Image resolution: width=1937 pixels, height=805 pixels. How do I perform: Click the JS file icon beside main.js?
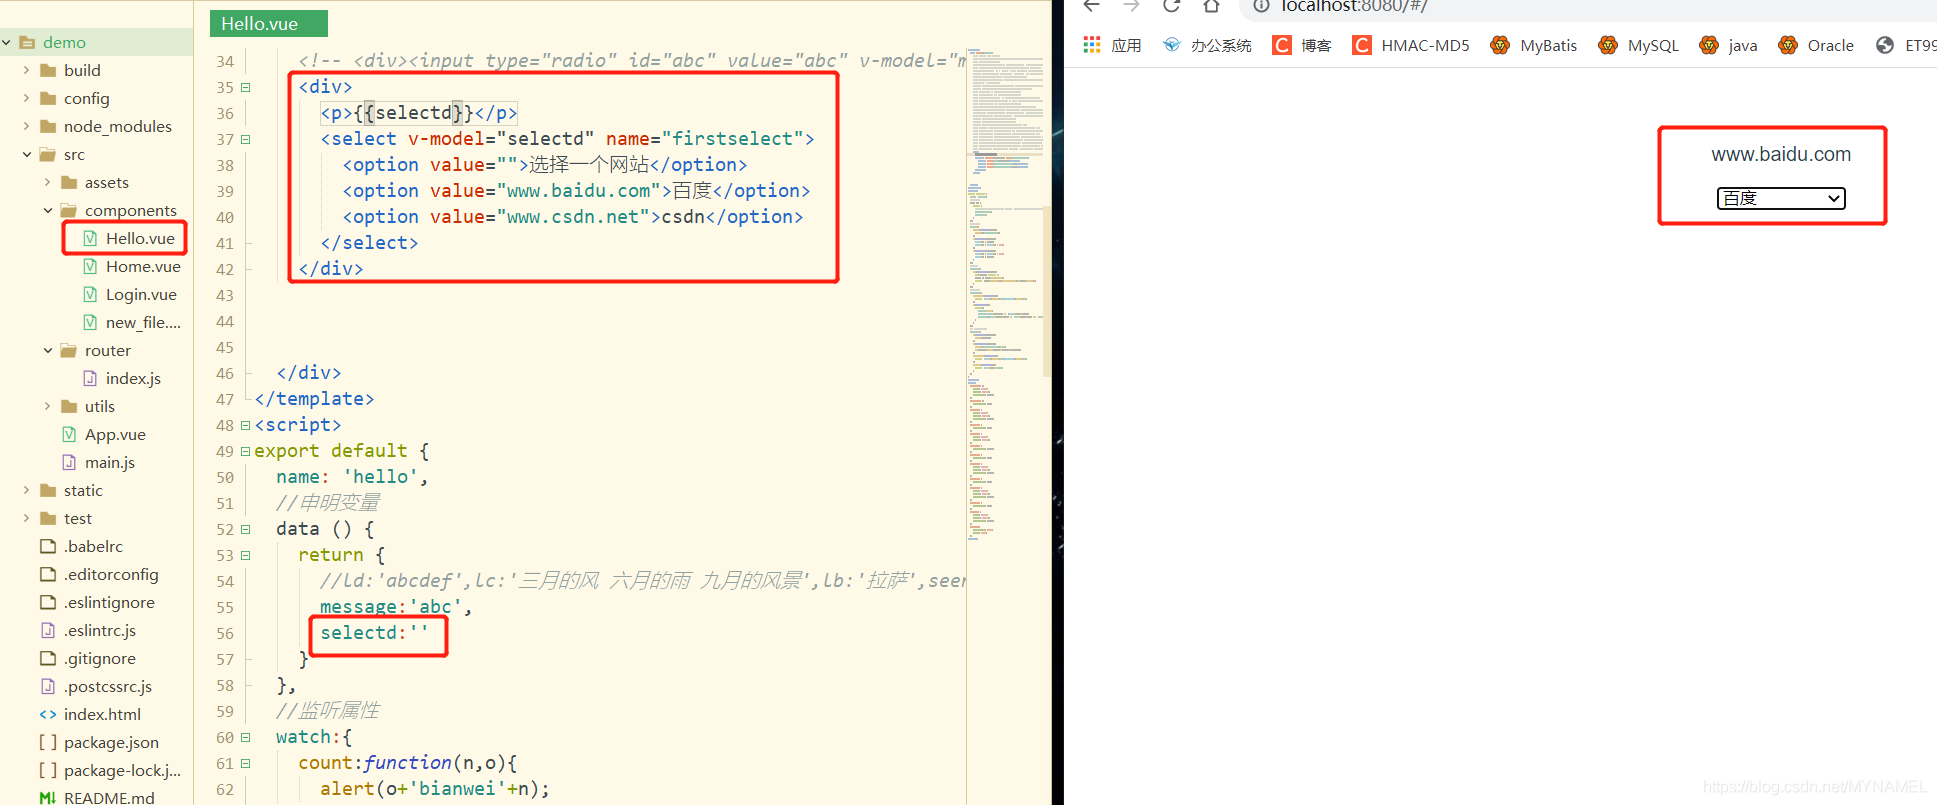(x=69, y=462)
